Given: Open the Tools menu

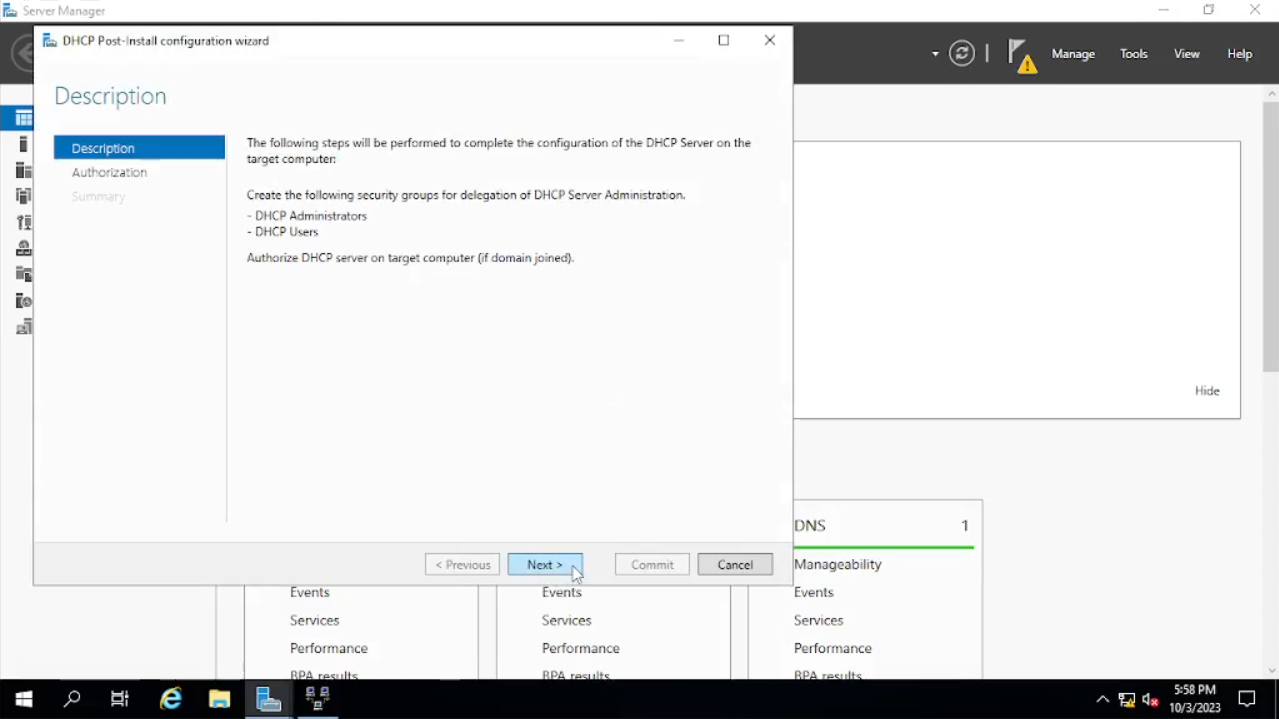Looking at the screenshot, I should pyautogui.click(x=1133, y=54).
